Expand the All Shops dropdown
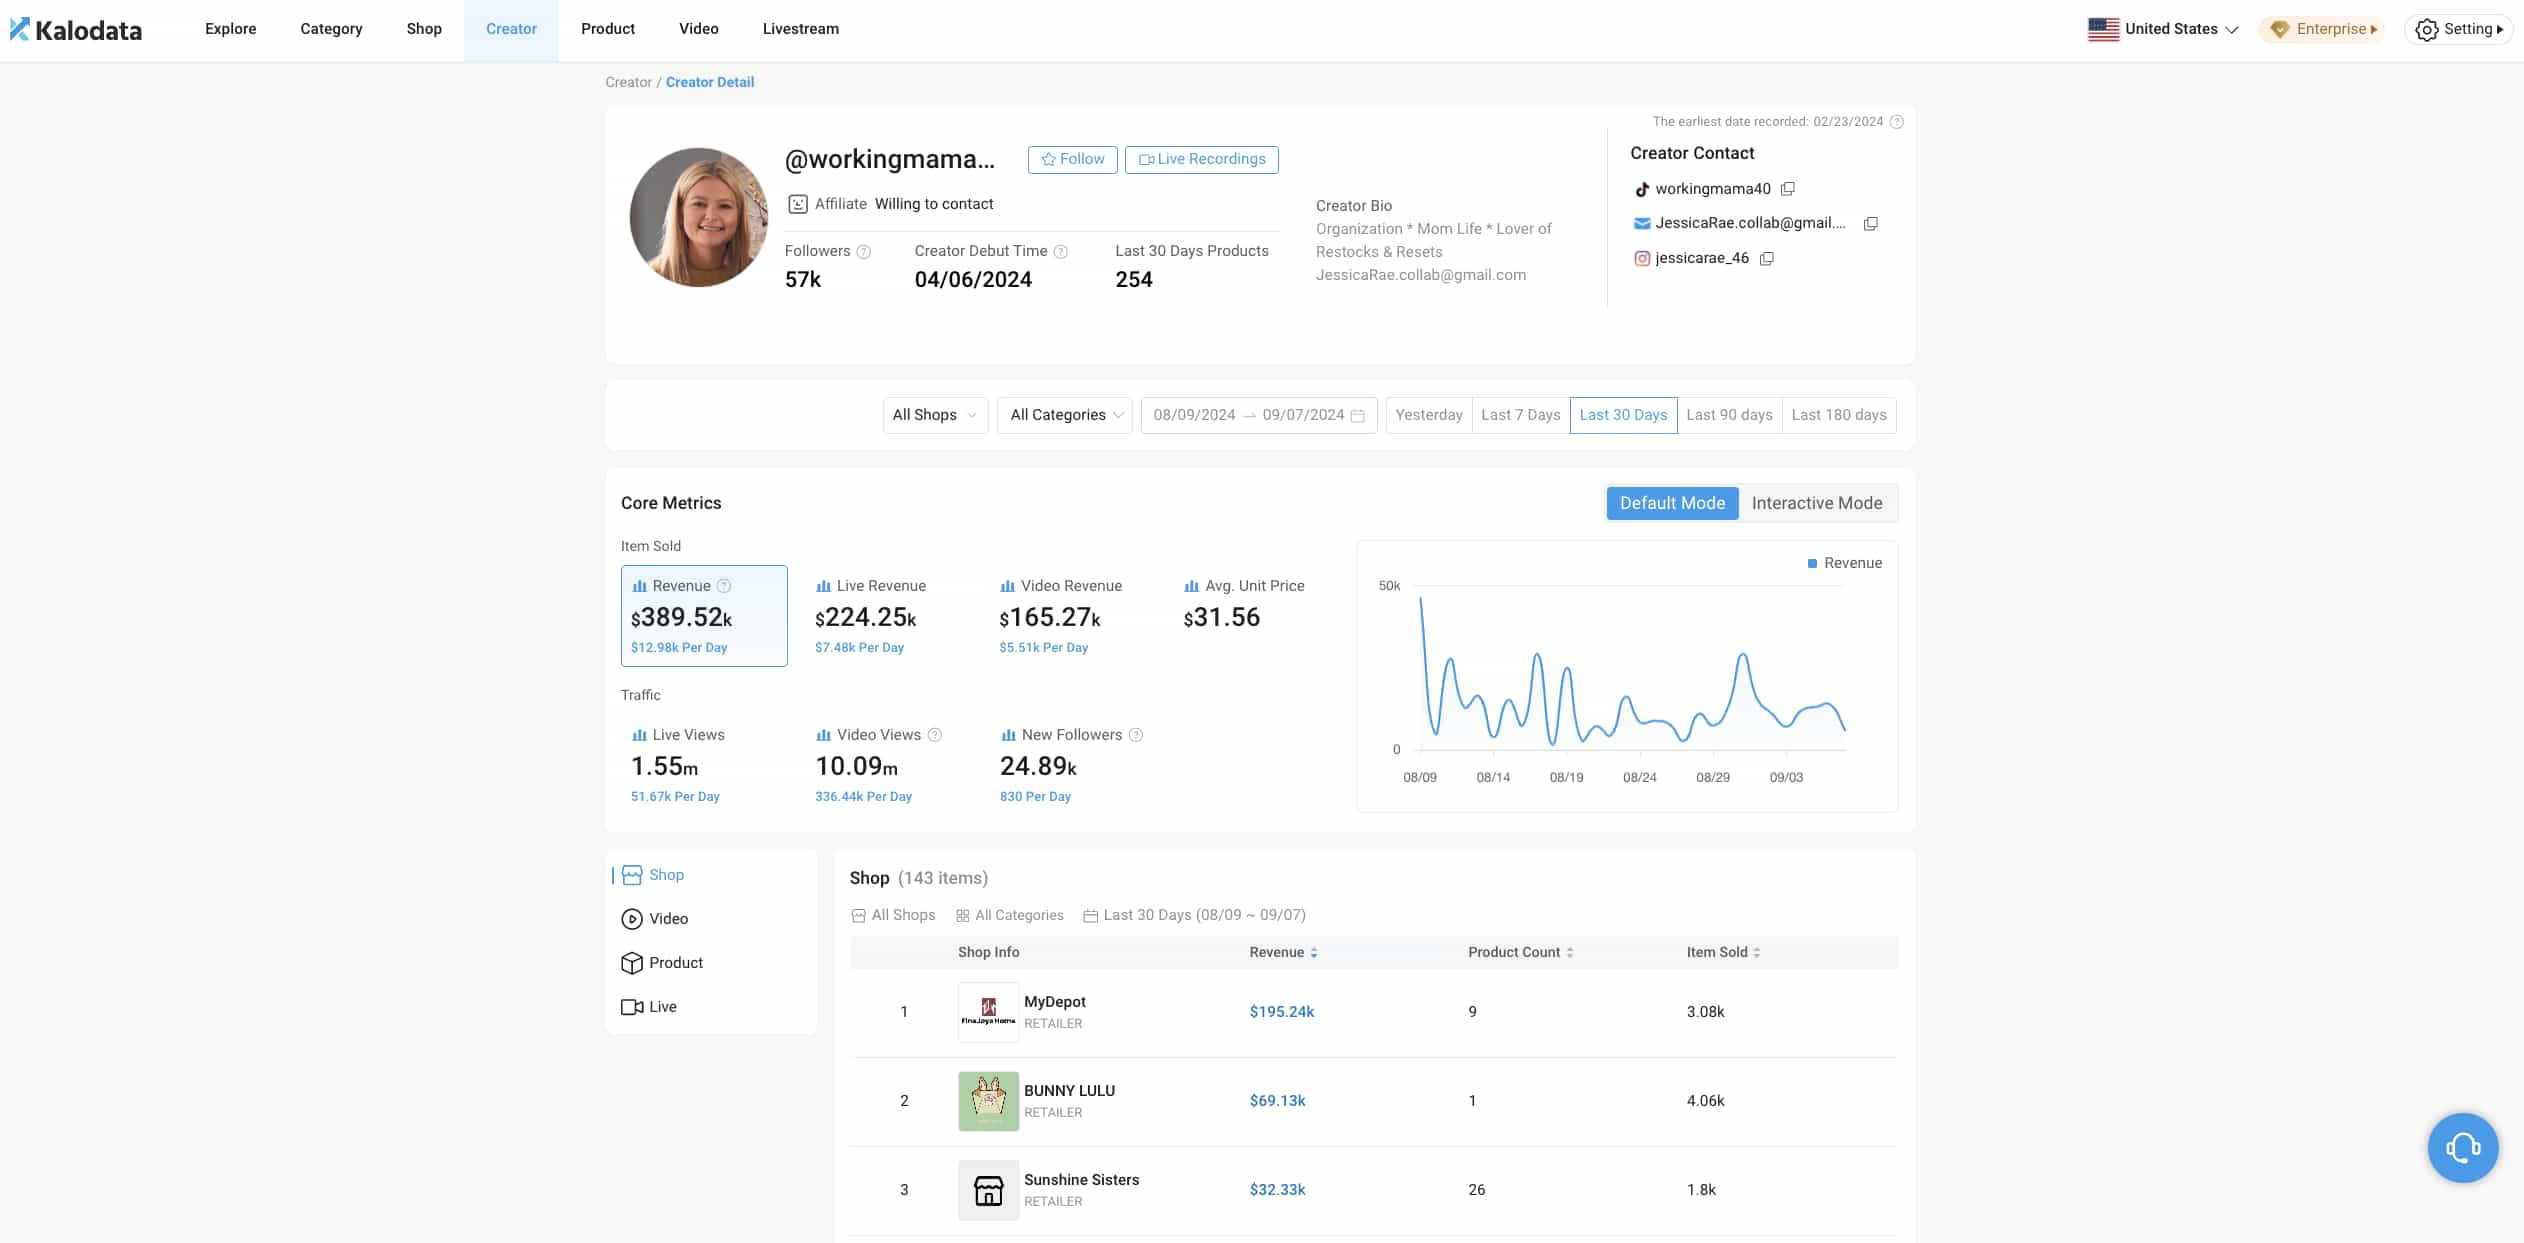Viewport: 2524px width, 1243px height. (934, 415)
